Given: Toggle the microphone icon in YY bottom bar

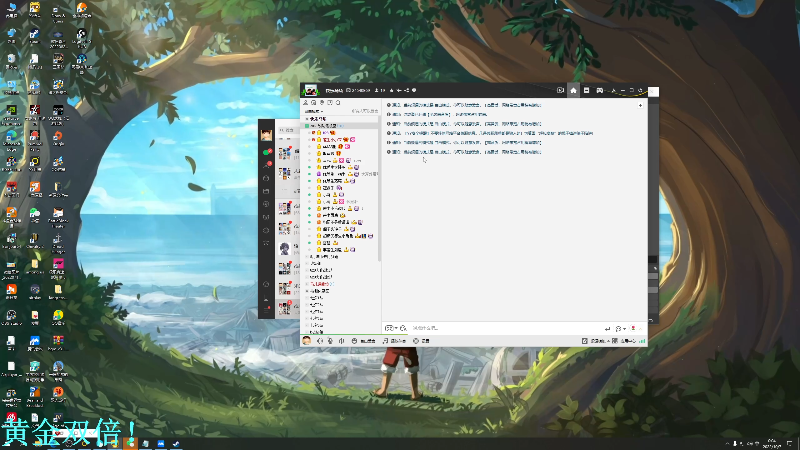Looking at the screenshot, I should click(x=330, y=341).
